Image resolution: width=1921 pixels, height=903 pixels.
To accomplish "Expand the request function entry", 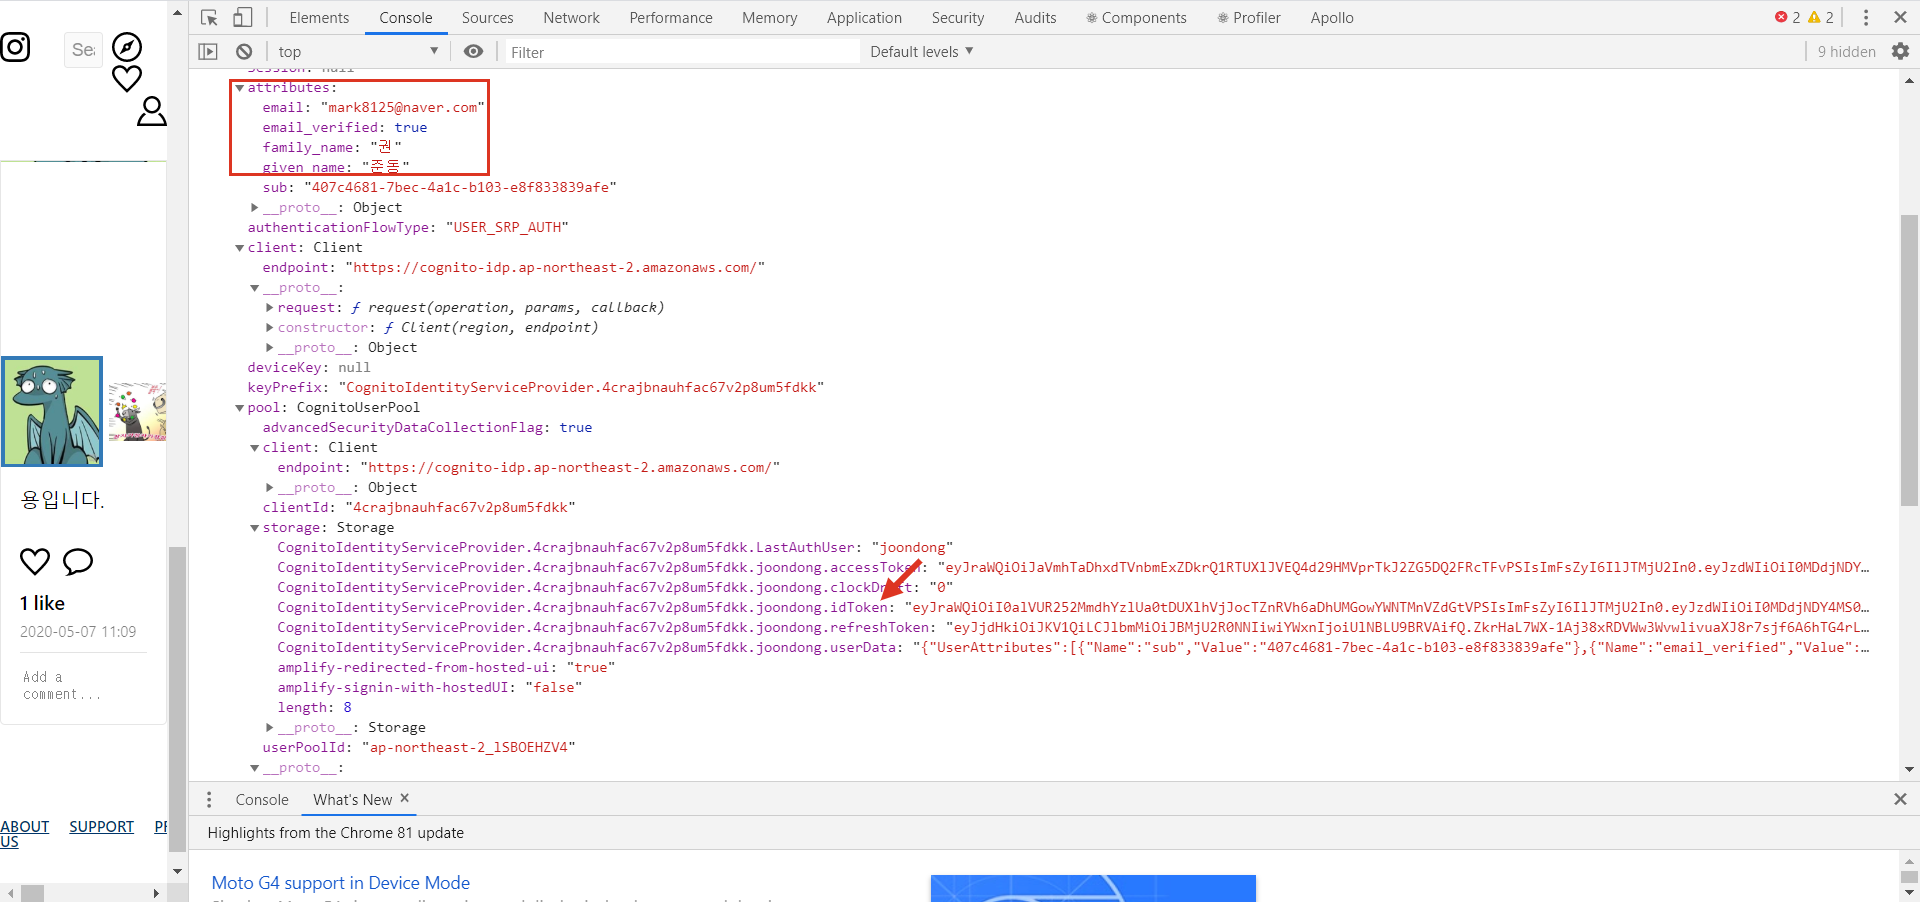I will 270,307.
